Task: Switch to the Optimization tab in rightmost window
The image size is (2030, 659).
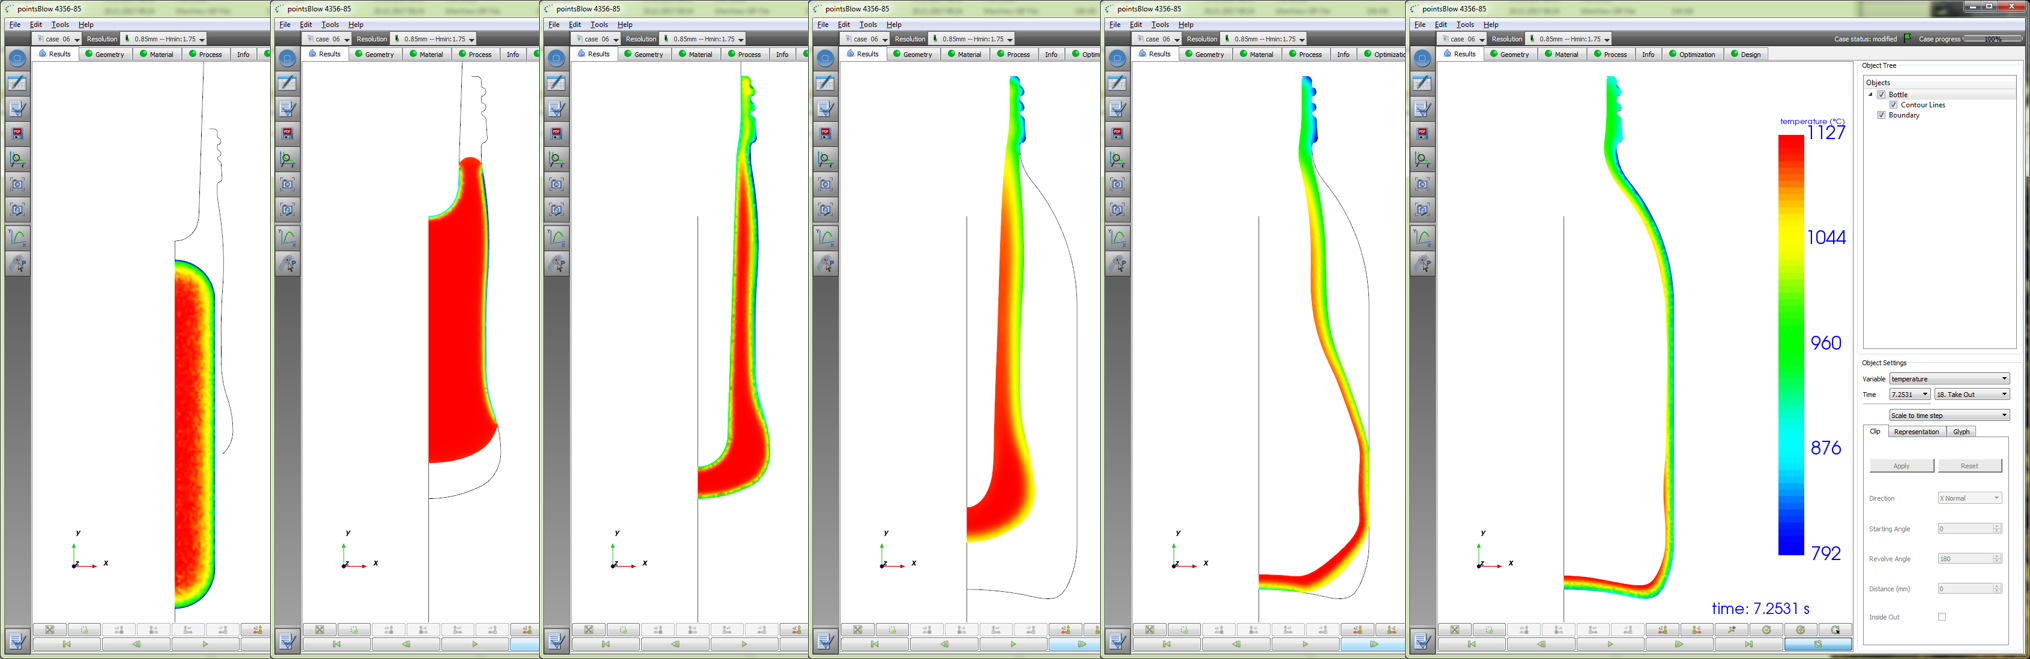Action: (1692, 54)
